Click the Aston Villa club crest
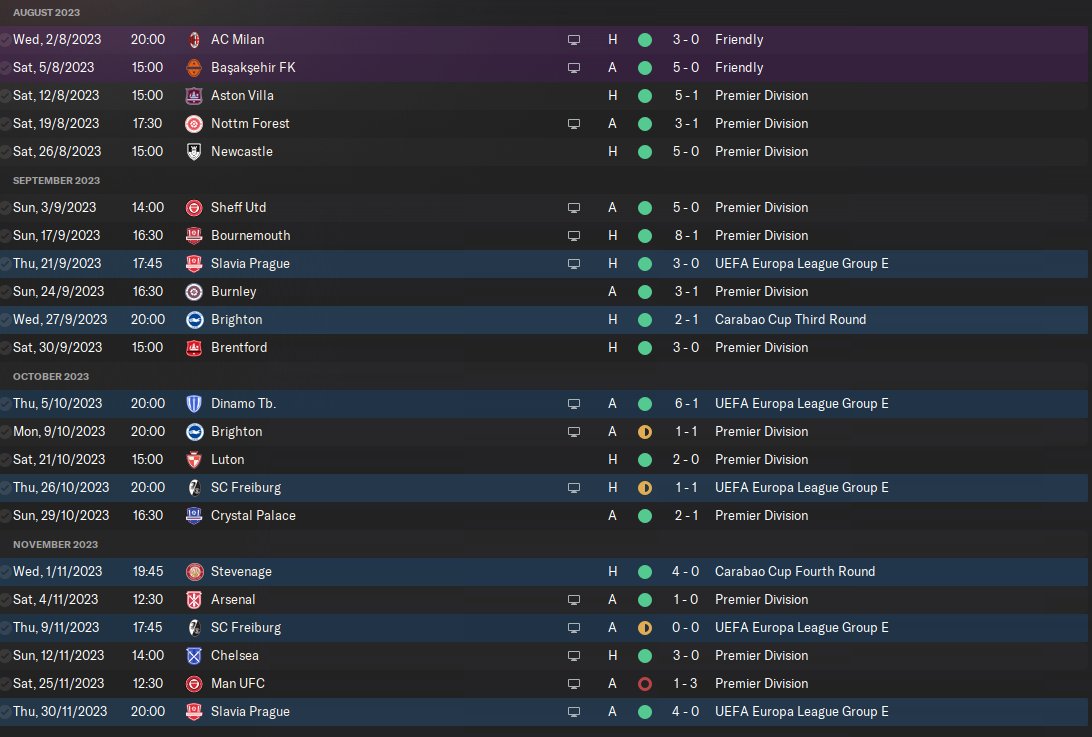The image size is (1092, 737). coord(194,95)
